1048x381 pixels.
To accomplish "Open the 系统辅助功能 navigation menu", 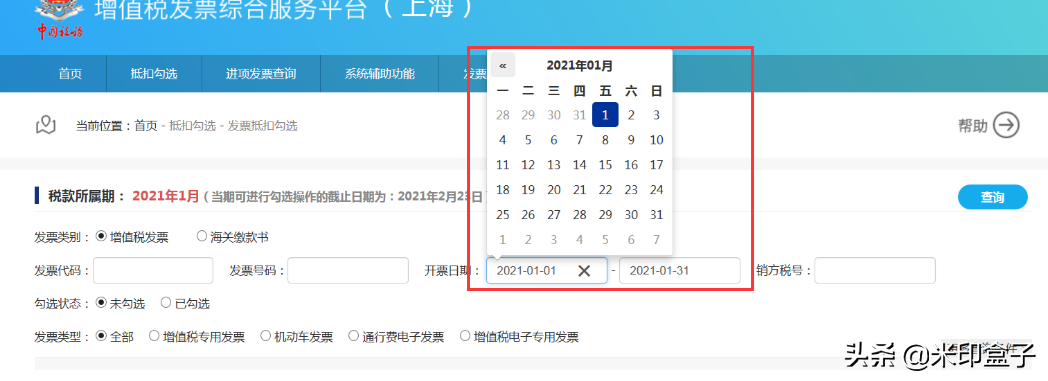I will tap(380, 74).
